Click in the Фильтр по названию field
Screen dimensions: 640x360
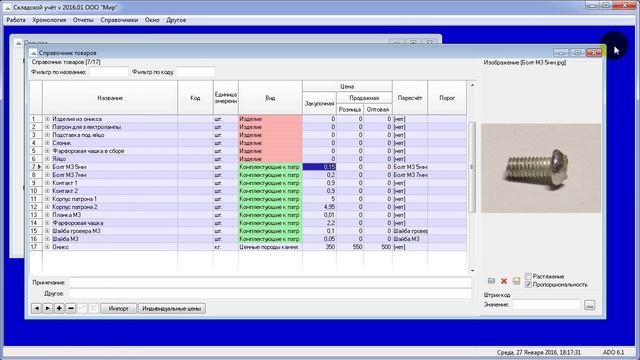(x=109, y=72)
